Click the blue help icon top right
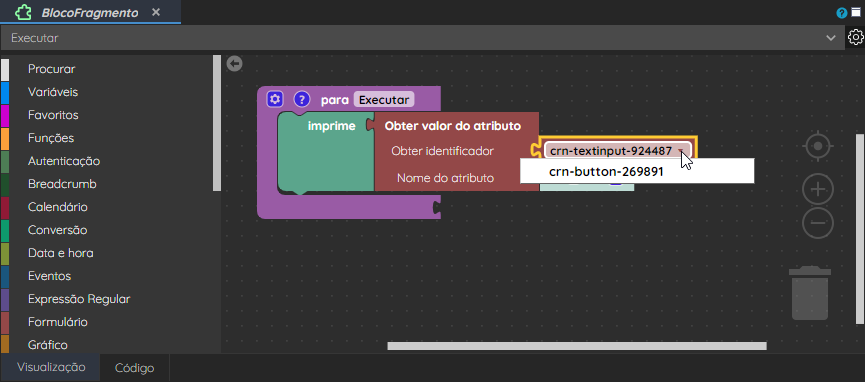This screenshot has width=865, height=382. (842, 13)
